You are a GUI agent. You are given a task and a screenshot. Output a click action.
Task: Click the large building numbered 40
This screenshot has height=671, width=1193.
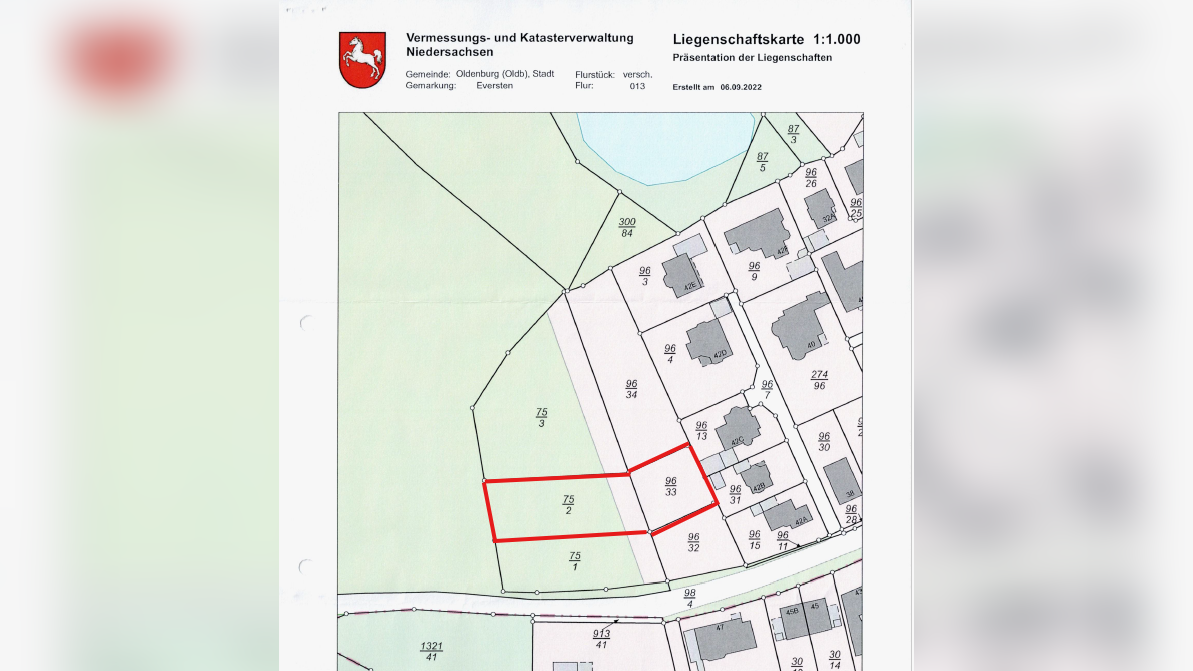(799, 325)
